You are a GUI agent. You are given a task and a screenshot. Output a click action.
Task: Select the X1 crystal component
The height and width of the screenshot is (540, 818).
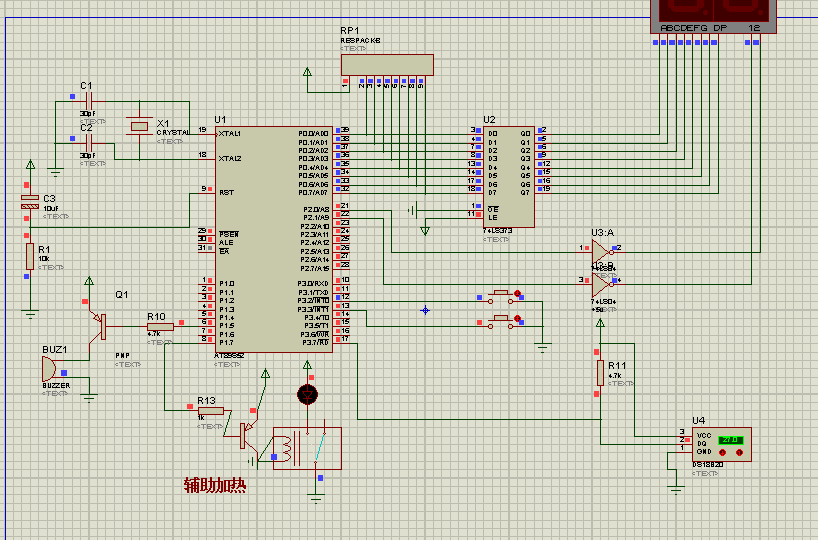[x=139, y=126]
